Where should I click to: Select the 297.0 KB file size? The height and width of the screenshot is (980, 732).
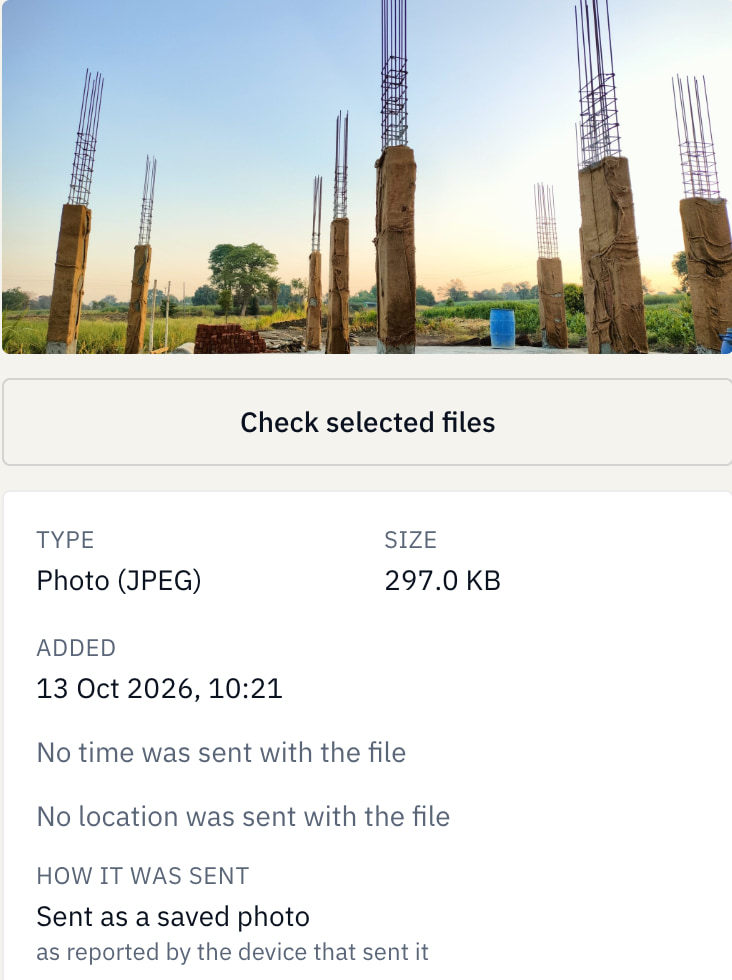tap(443, 581)
